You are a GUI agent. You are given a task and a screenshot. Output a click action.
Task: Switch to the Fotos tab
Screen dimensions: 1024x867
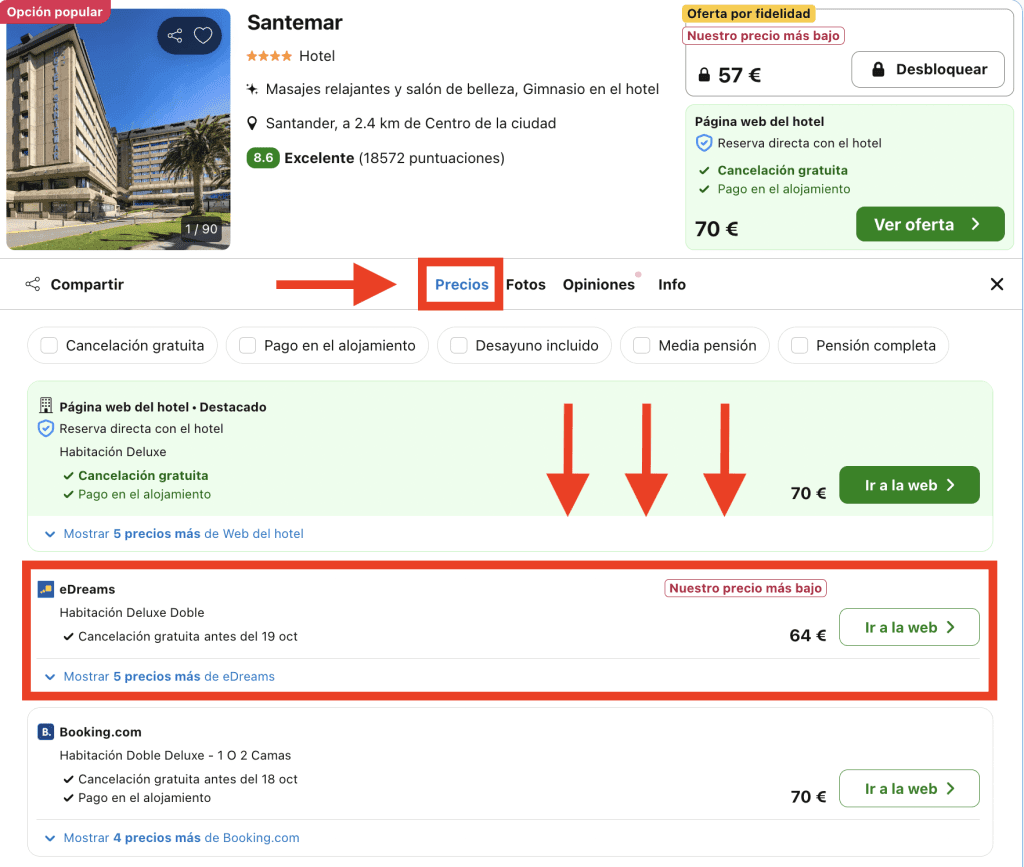pos(526,284)
